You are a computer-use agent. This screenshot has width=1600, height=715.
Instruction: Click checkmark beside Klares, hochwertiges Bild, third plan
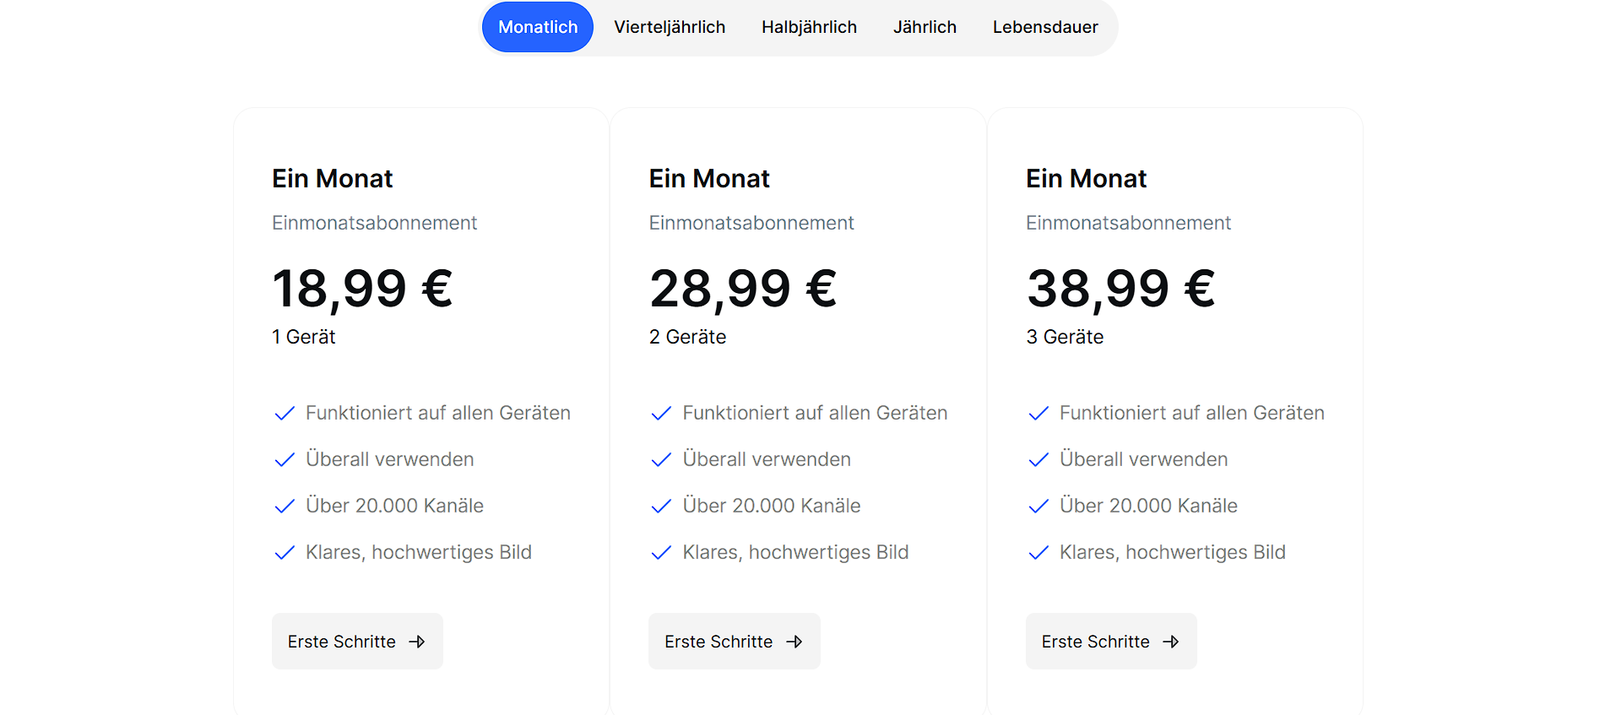tap(1038, 552)
